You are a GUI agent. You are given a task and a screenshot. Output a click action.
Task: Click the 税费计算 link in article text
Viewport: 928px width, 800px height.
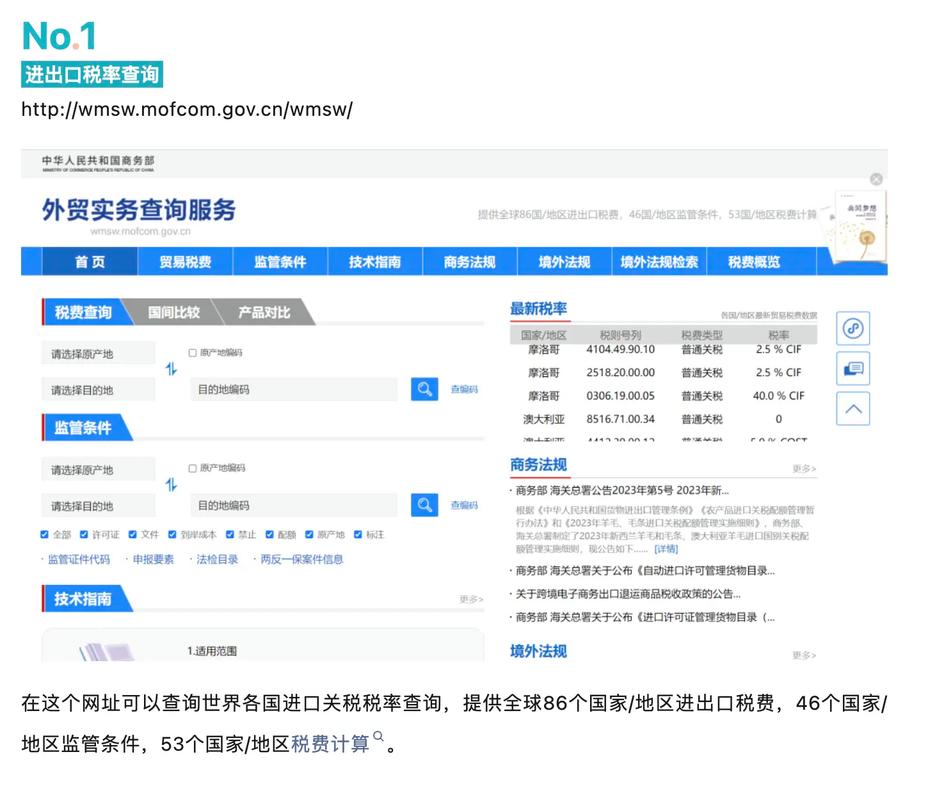coord(330,744)
